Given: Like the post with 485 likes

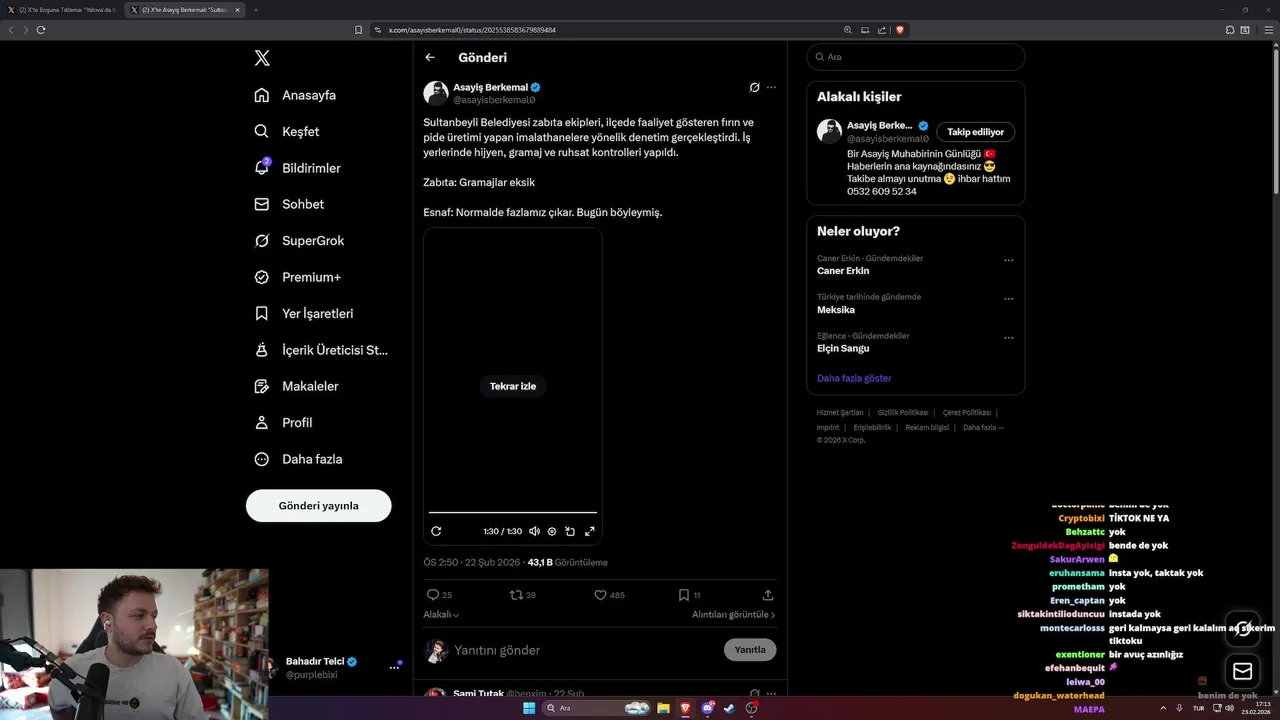Looking at the screenshot, I should click(x=600, y=594).
